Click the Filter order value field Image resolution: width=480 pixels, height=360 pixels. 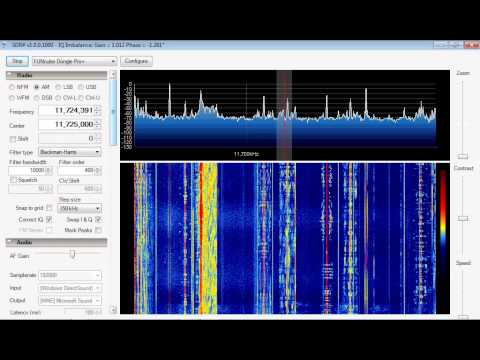(76, 170)
